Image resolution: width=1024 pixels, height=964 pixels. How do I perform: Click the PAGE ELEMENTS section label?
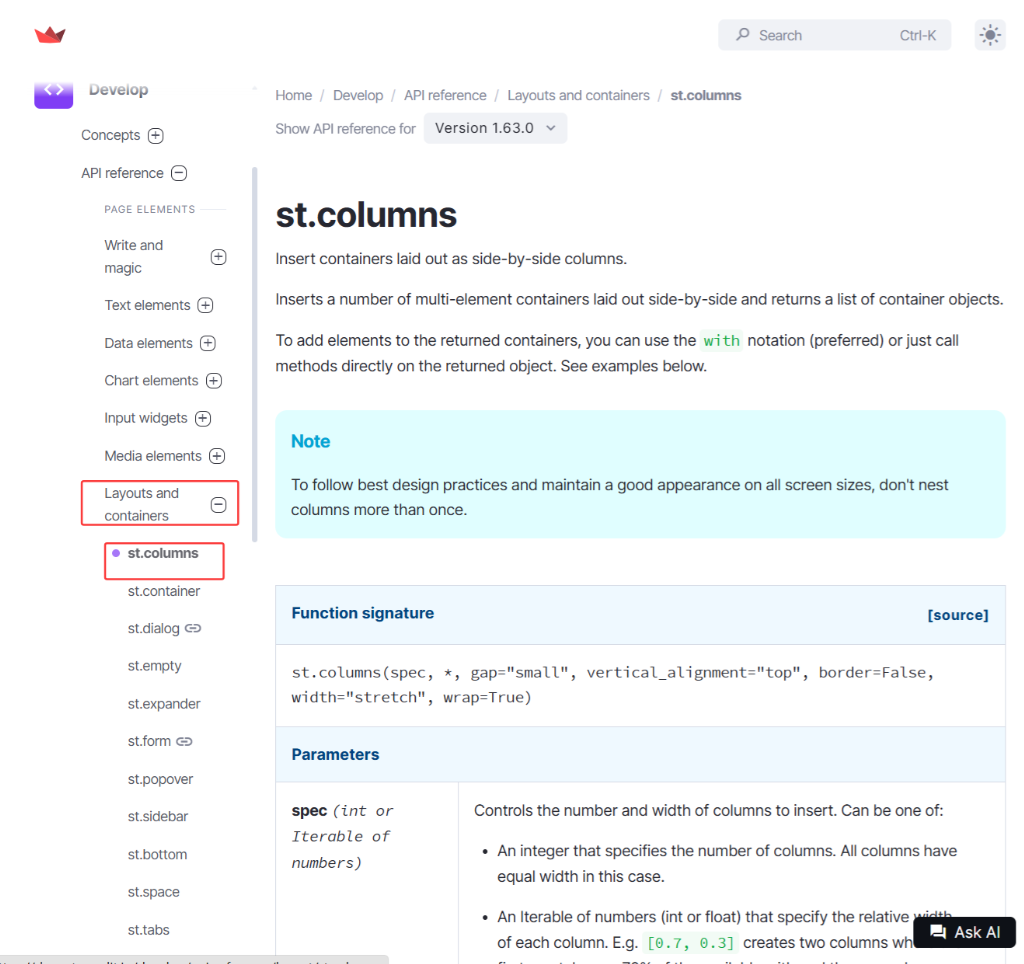pyautogui.click(x=150, y=209)
